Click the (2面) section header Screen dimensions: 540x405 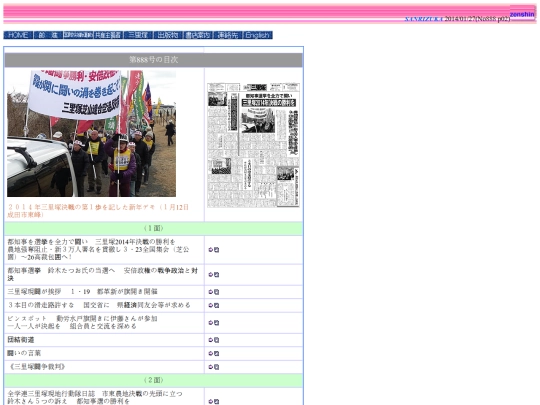[154, 380]
